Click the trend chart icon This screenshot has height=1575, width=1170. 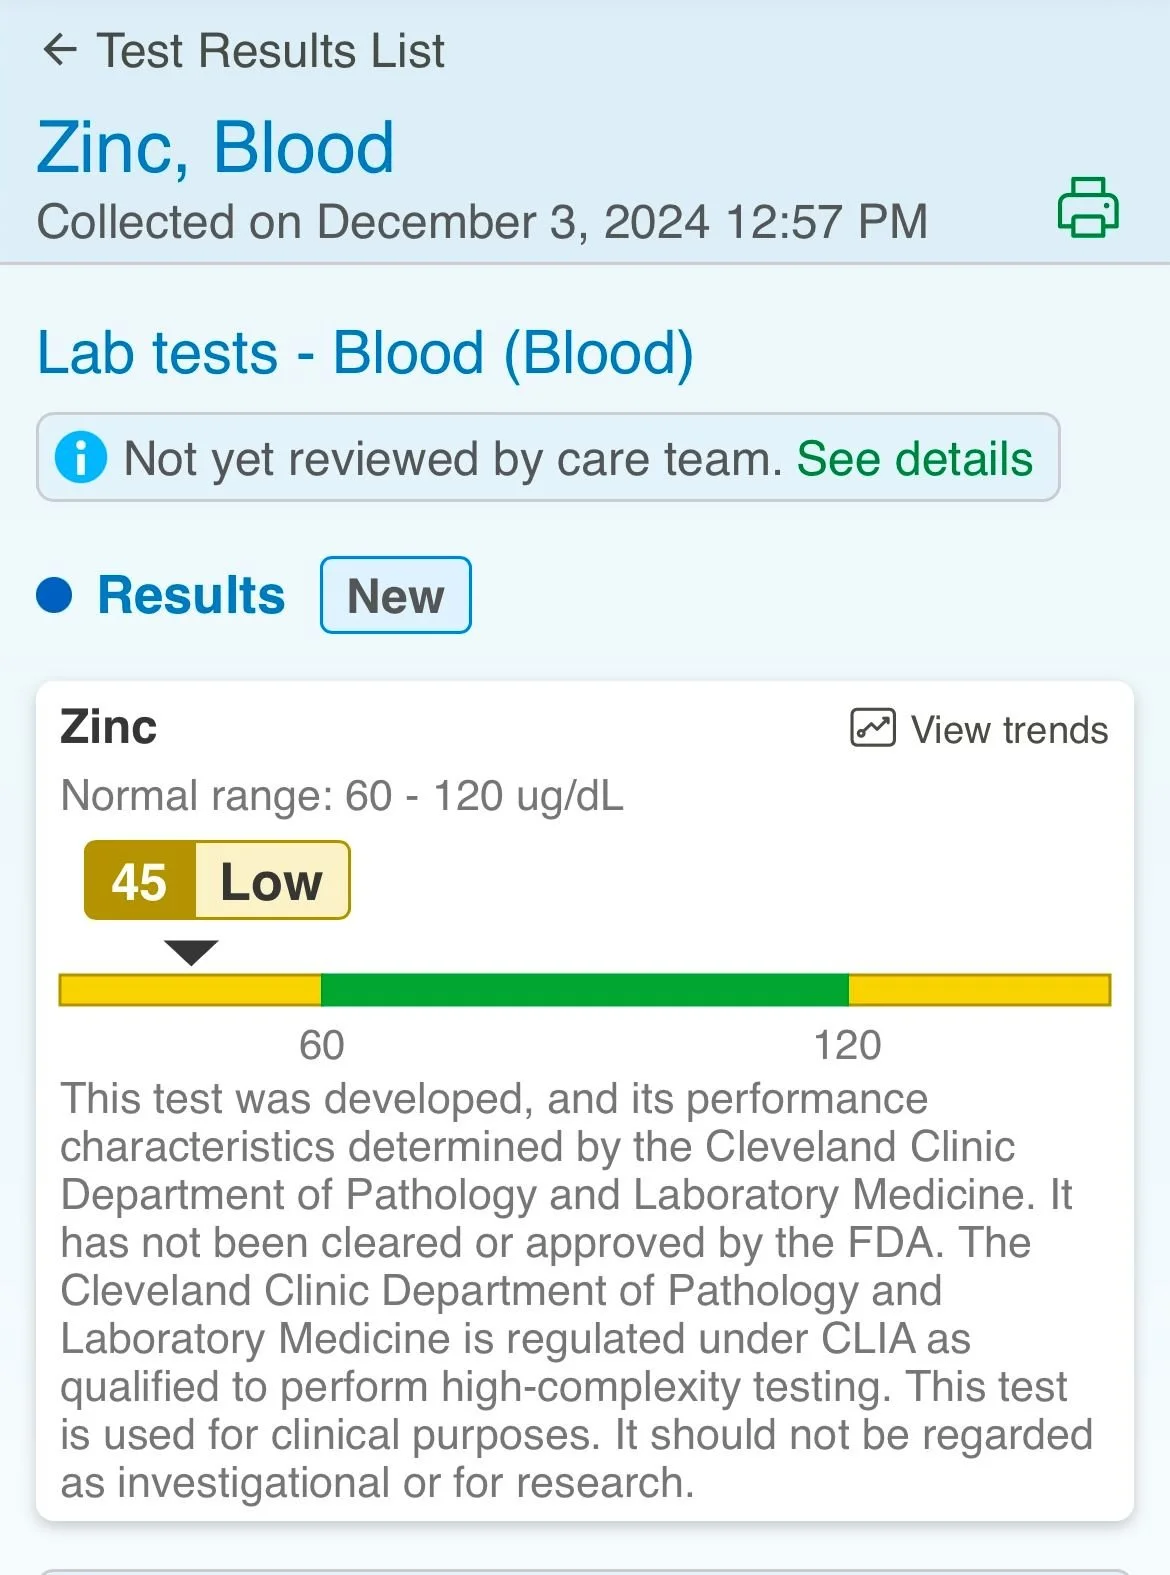tap(872, 728)
